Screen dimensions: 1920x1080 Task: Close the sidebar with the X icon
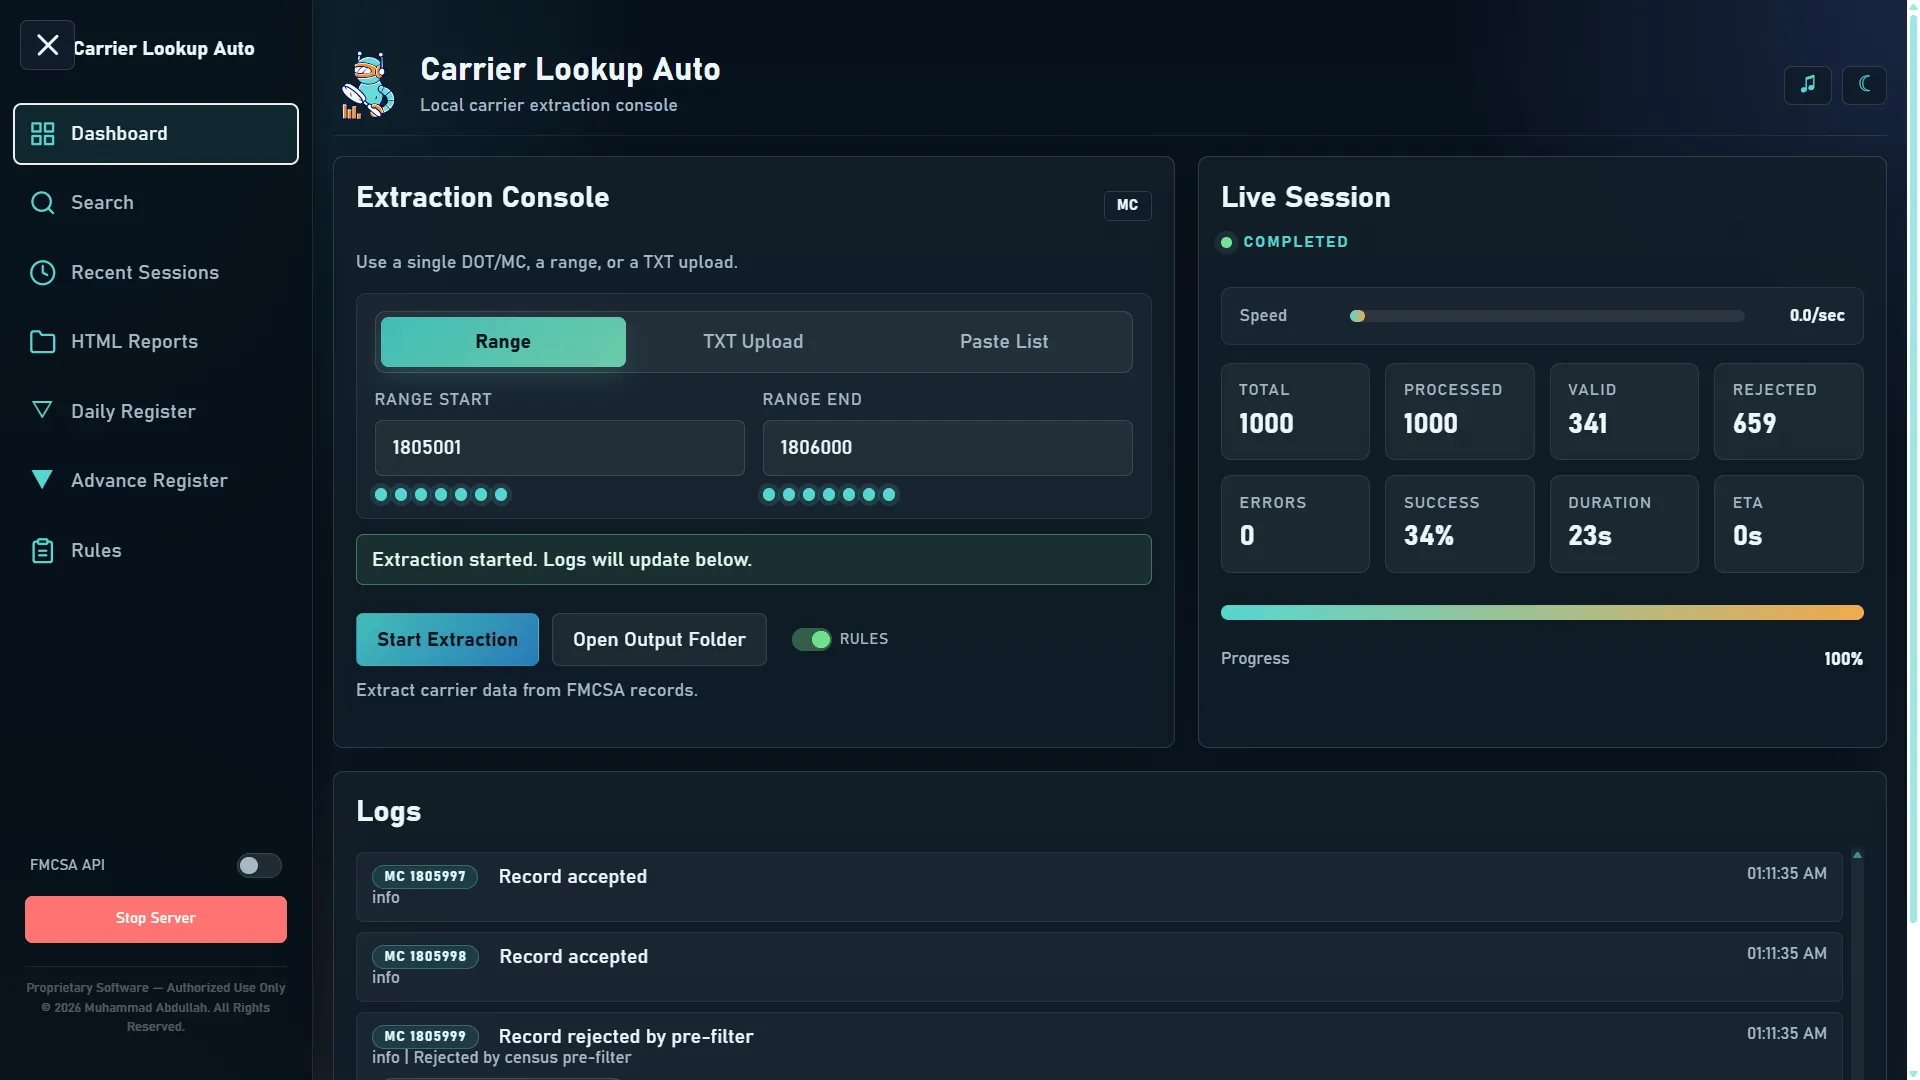[47, 45]
